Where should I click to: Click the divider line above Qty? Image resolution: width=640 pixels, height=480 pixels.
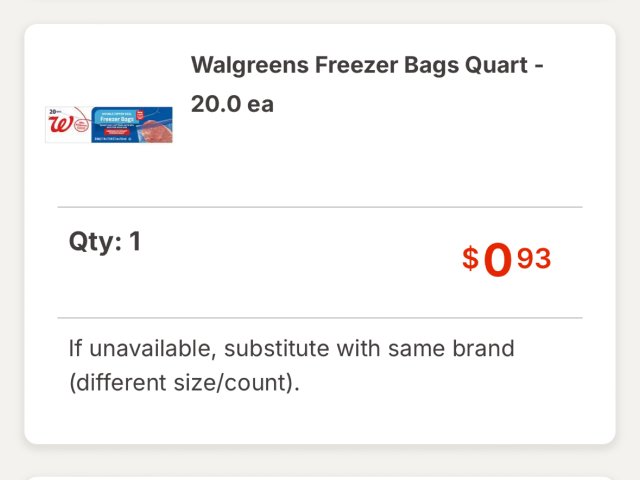(320, 207)
